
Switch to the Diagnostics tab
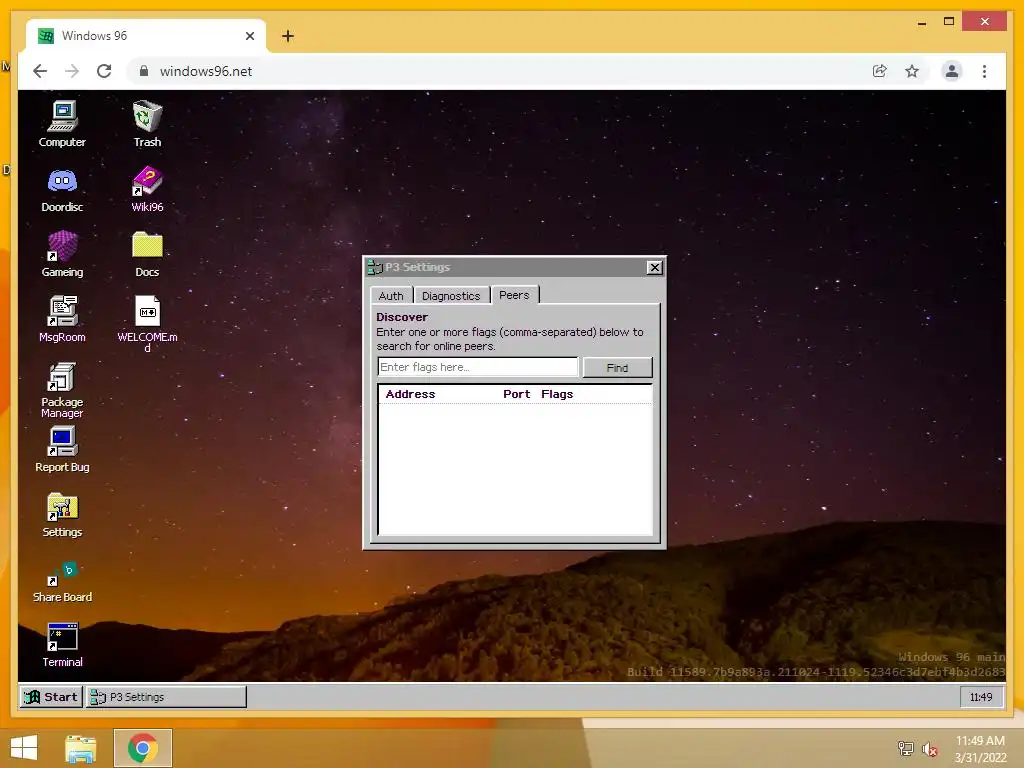(451, 296)
